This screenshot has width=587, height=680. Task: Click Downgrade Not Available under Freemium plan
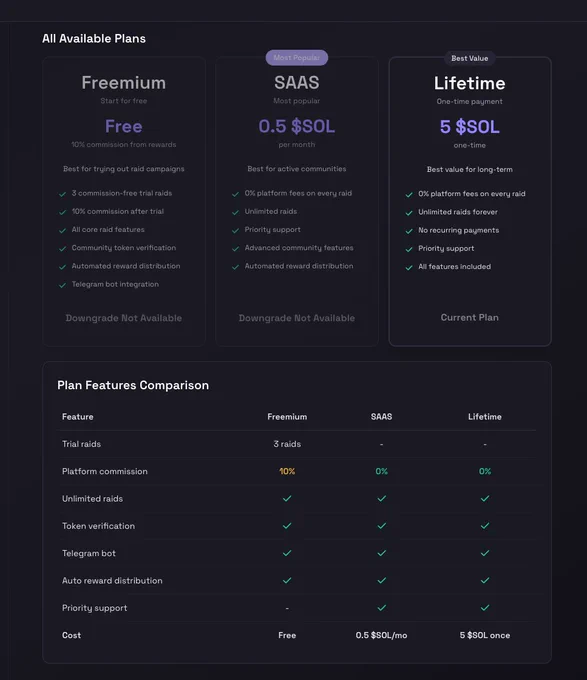[x=124, y=318]
